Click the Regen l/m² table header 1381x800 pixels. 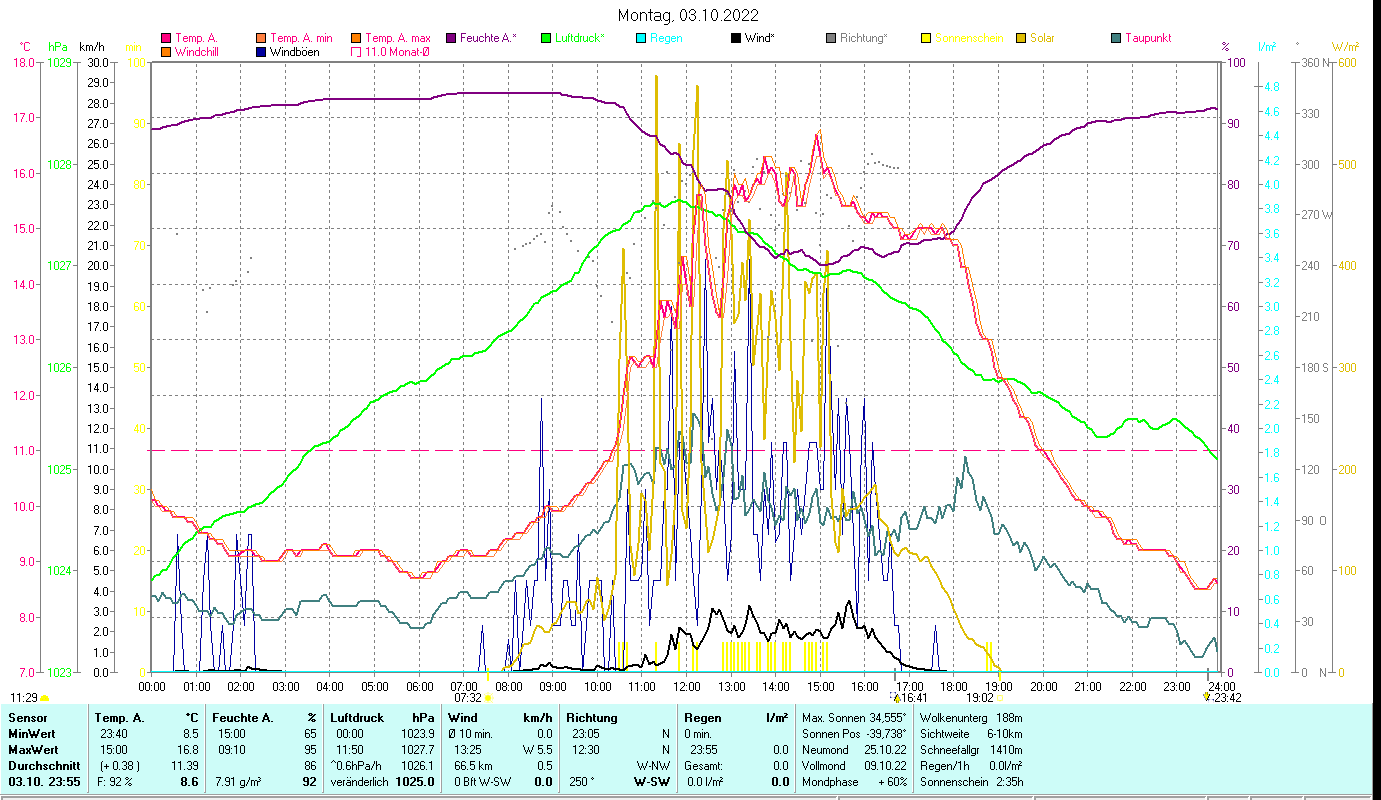click(736, 718)
